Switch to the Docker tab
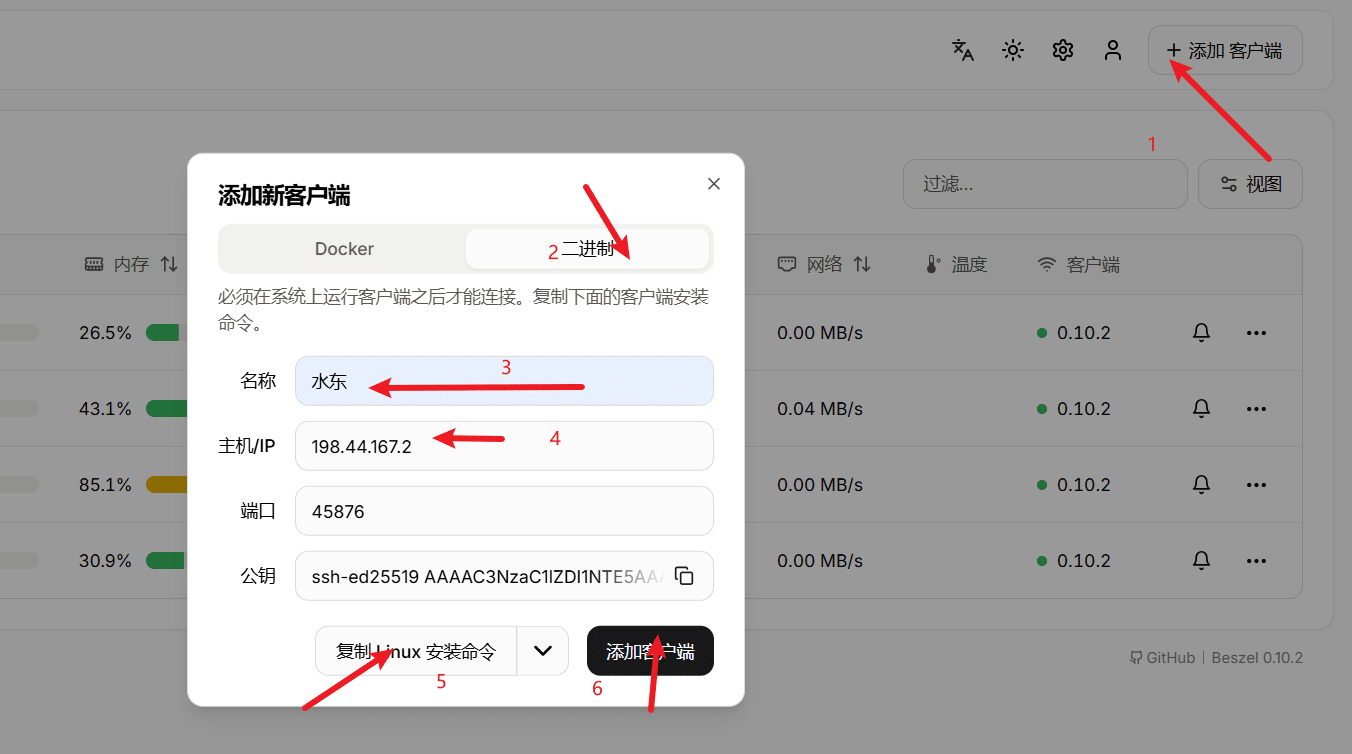Image resolution: width=1352 pixels, height=754 pixels. 344,248
